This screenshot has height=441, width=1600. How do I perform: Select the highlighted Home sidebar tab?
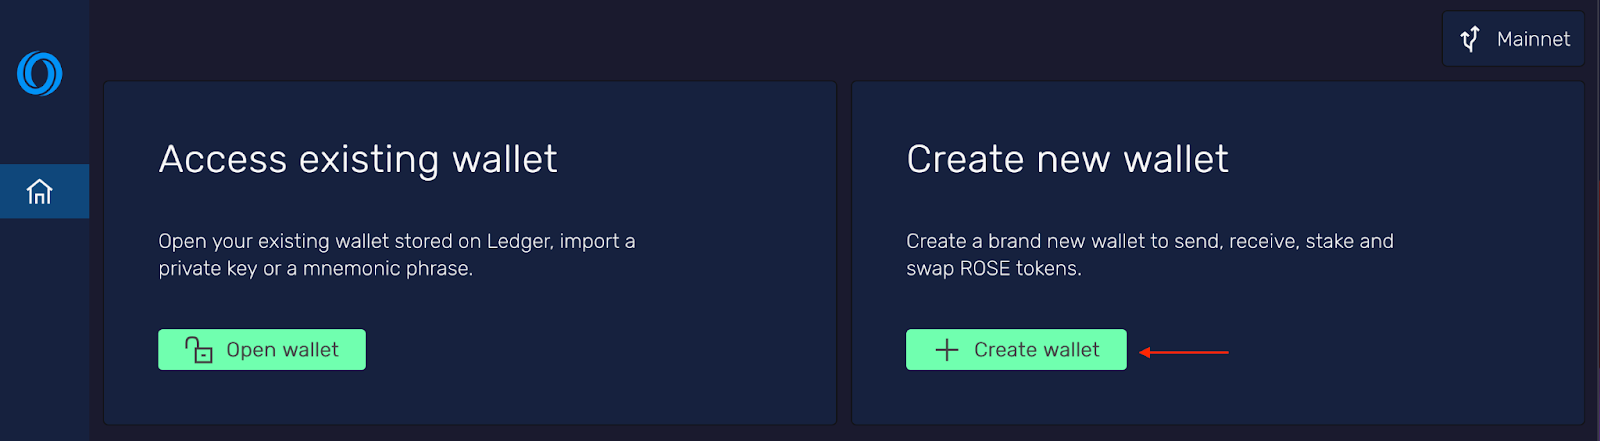pyautogui.click(x=45, y=191)
